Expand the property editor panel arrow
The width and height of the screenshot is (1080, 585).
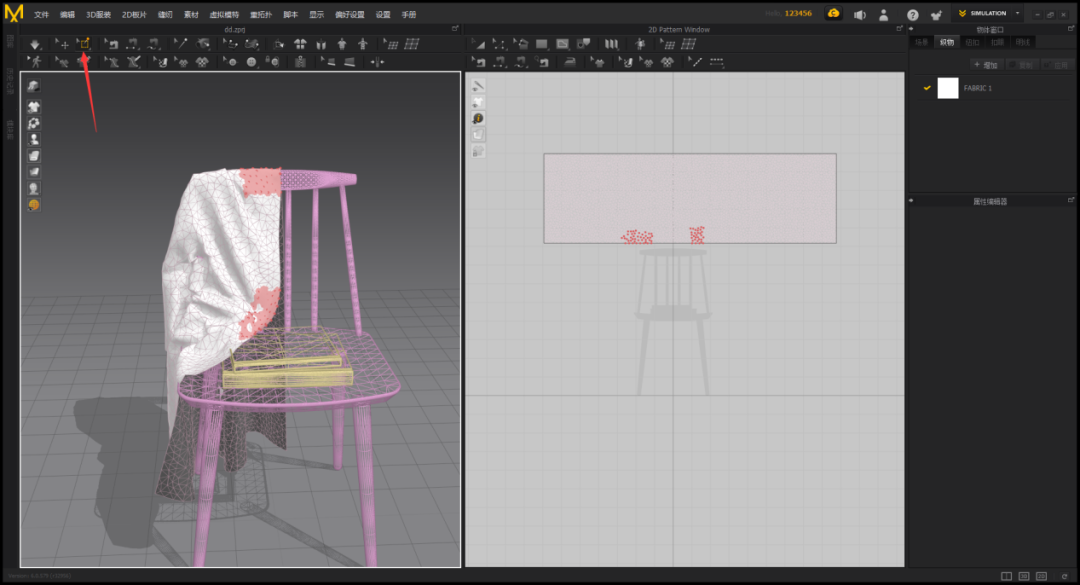(911, 201)
